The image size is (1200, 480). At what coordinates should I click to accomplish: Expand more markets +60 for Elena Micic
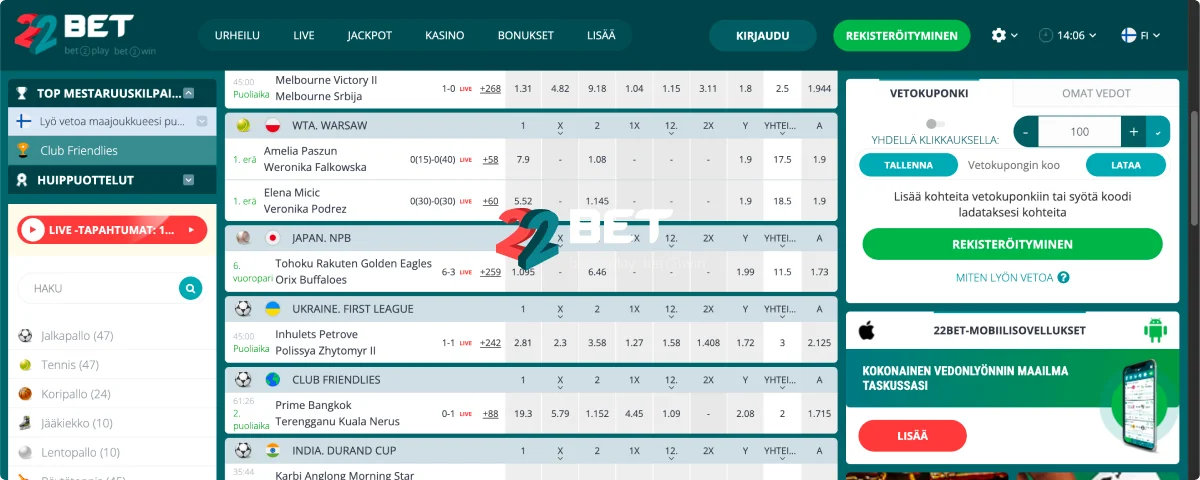(490, 201)
